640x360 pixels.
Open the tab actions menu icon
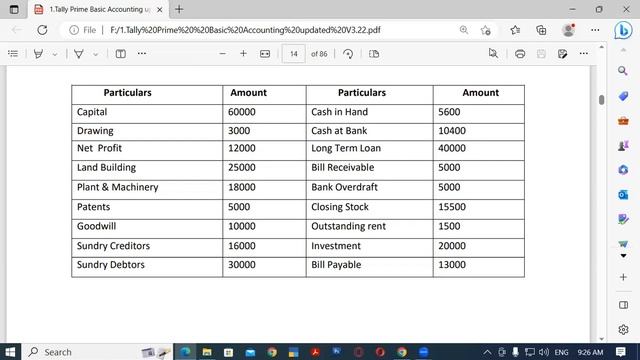click(14, 9)
